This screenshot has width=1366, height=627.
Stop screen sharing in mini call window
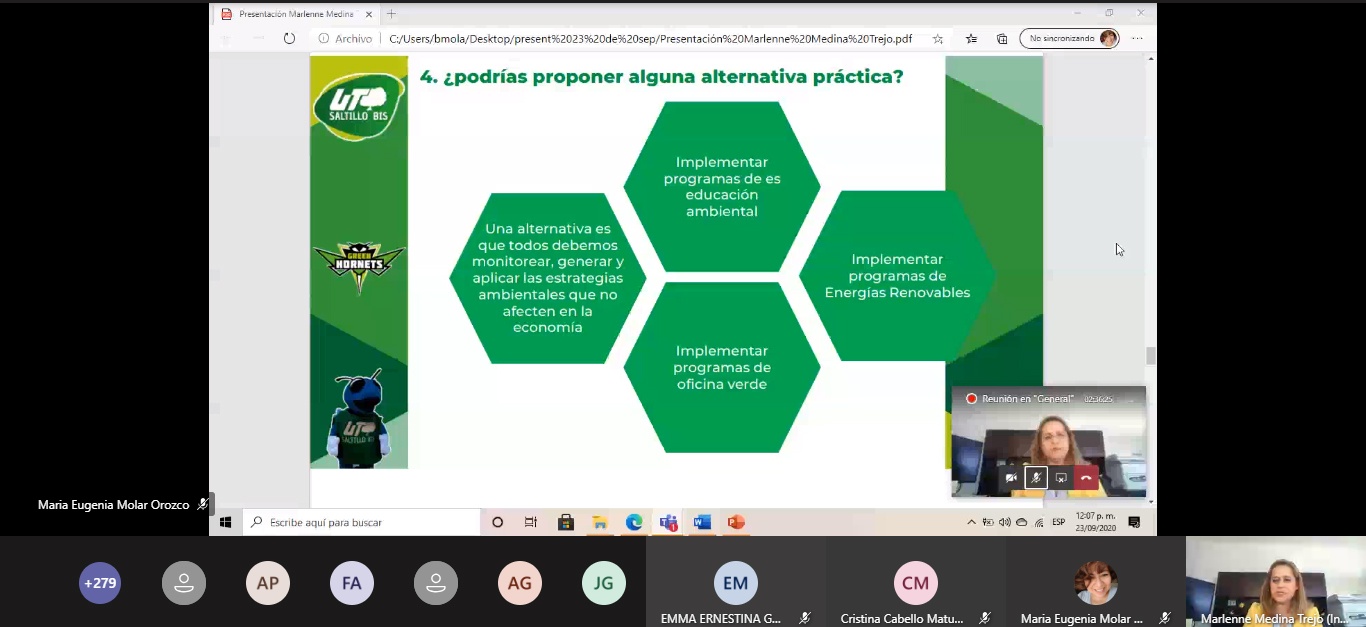click(1061, 478)
